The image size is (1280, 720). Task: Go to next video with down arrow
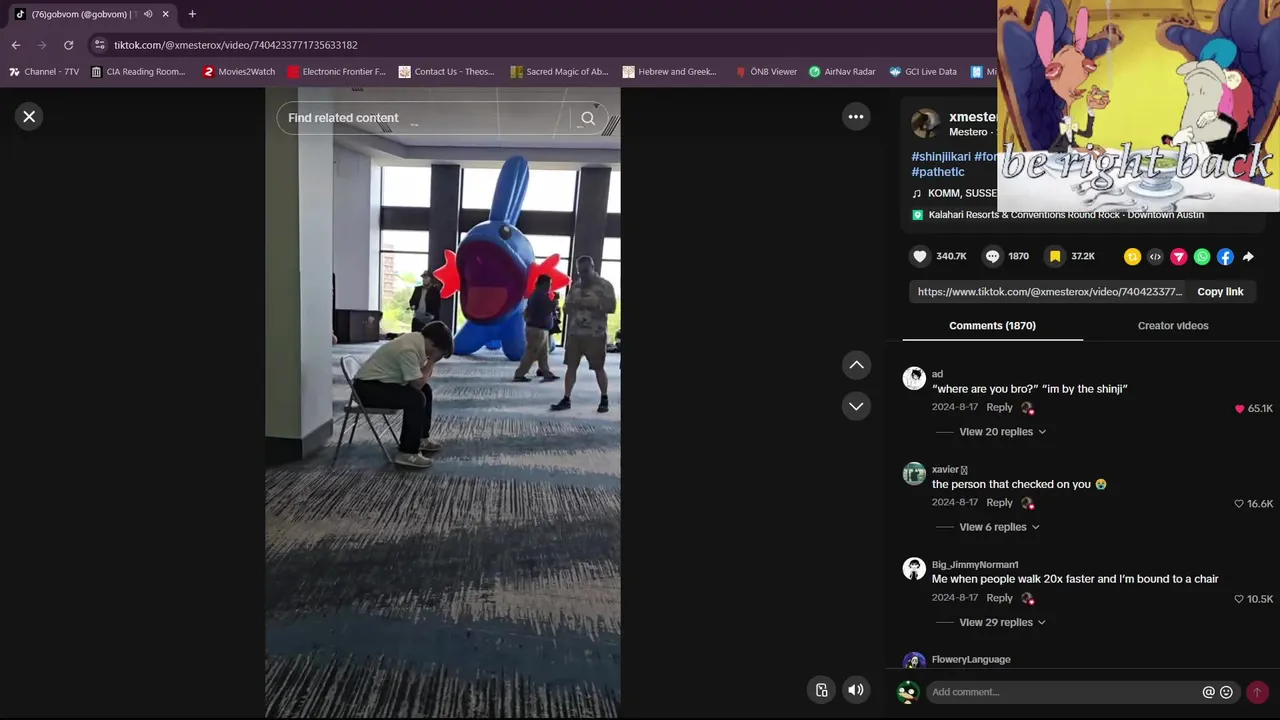(857, 406)
